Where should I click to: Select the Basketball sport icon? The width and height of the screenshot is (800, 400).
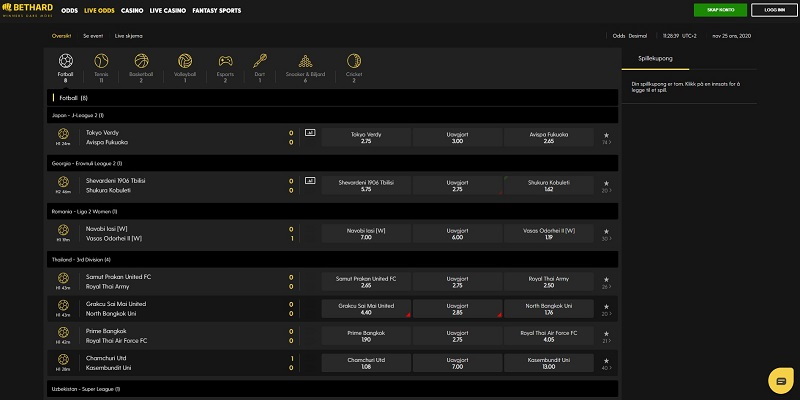point(141,61)
